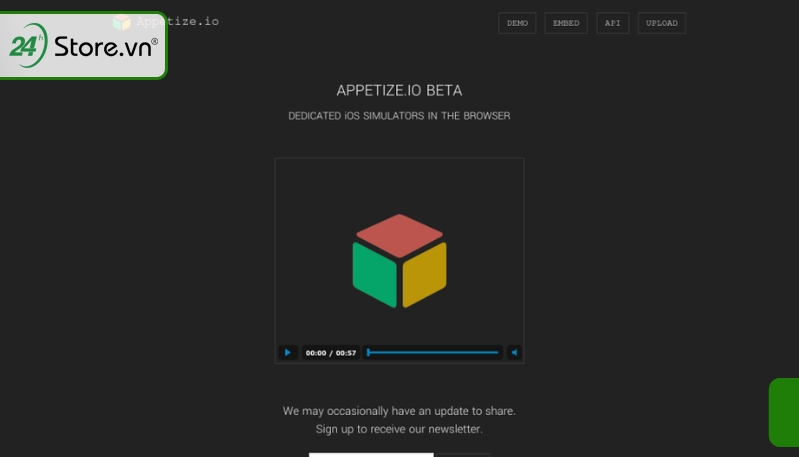This screenshot has width=799, height=457.
Task: Open the EMBED navigation item
Action: (x=566, y=23)
